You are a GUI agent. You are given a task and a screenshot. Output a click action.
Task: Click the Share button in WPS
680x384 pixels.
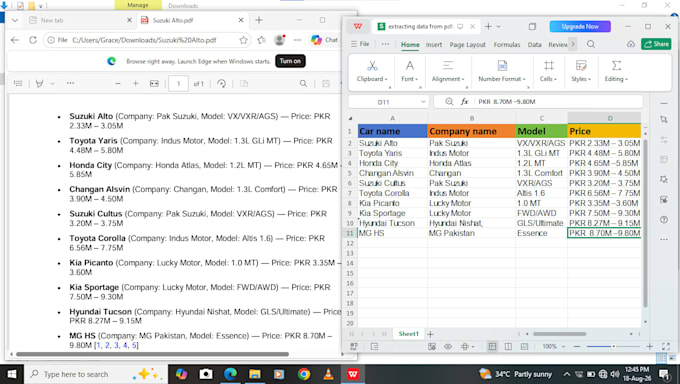click(656, 44)
